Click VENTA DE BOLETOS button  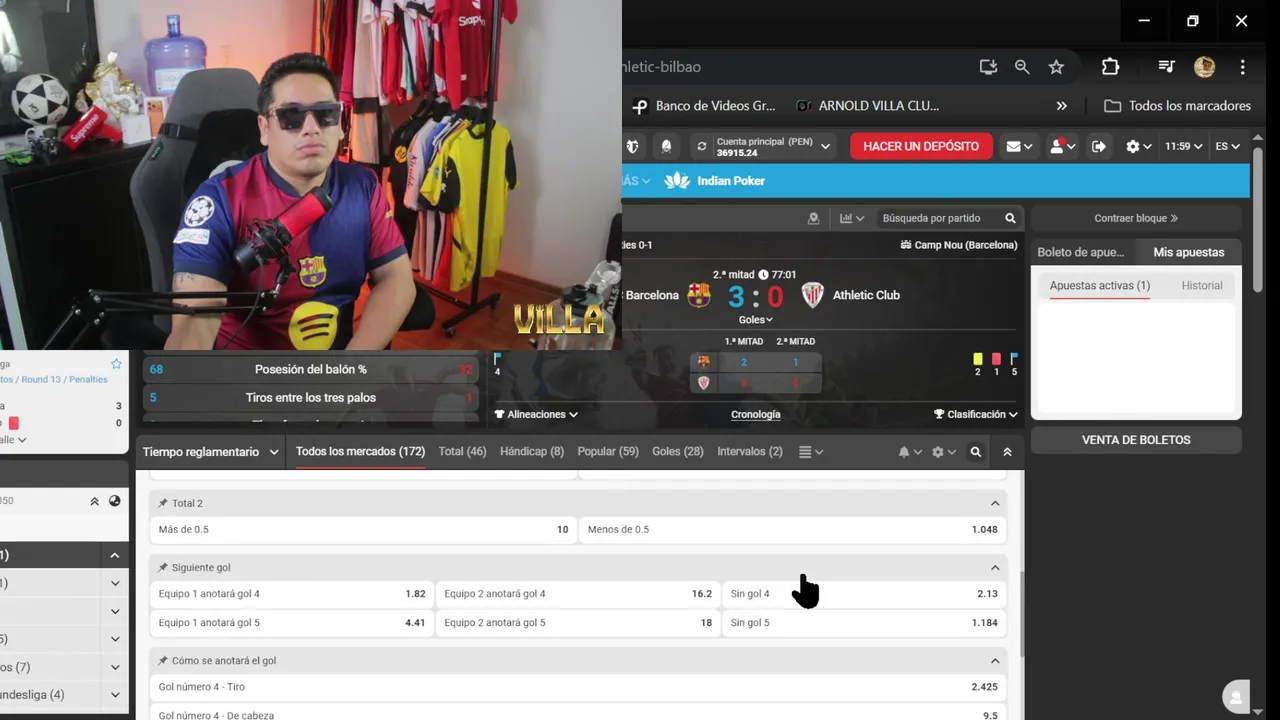(1136, 440)
